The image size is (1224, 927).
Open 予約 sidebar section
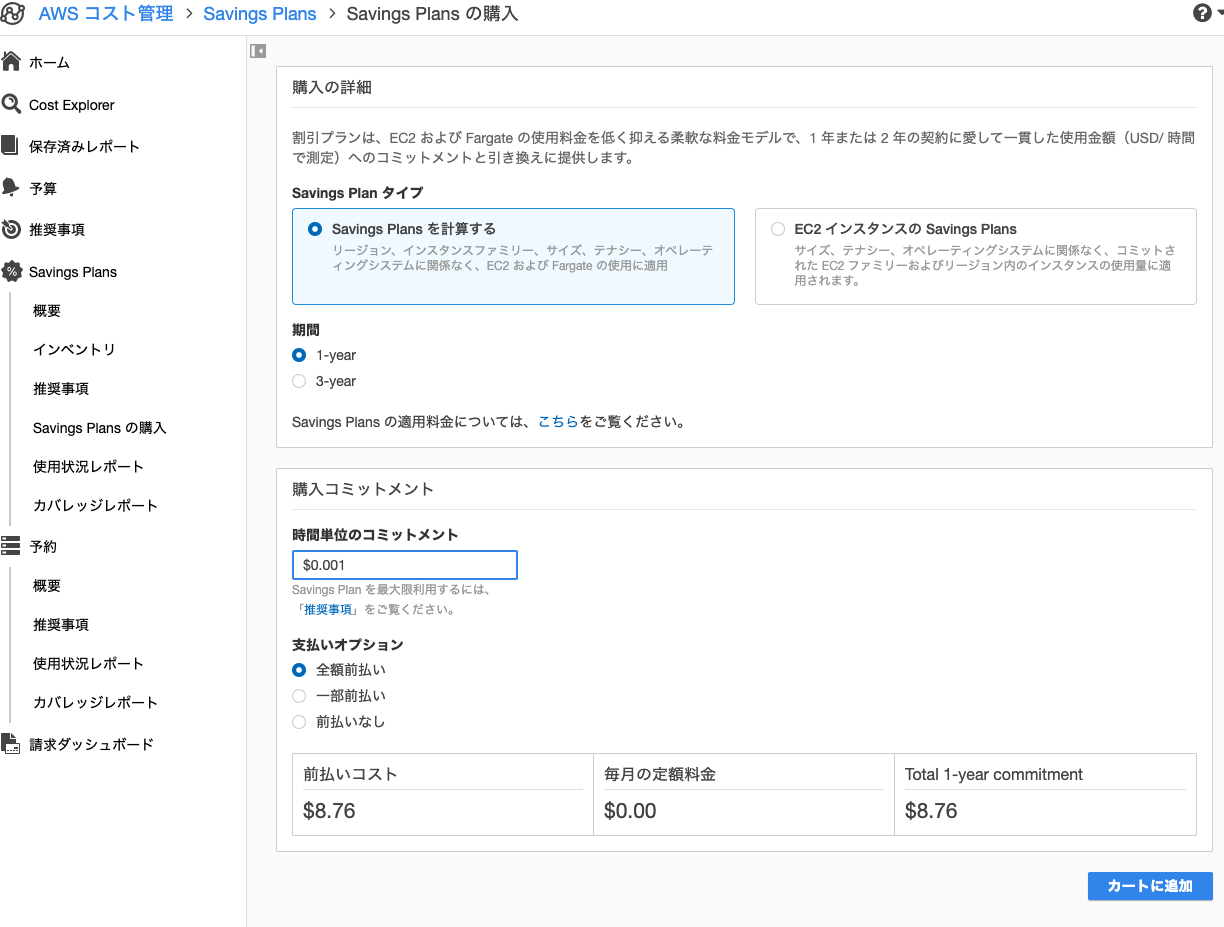click(x=43, y=547)
